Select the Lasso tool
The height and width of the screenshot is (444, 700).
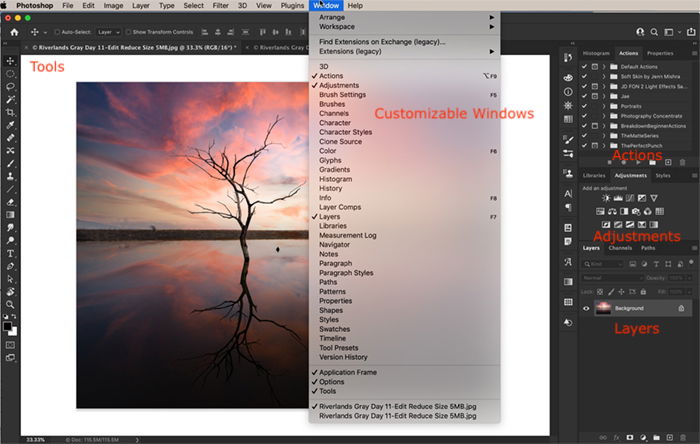tap(10, 86)
